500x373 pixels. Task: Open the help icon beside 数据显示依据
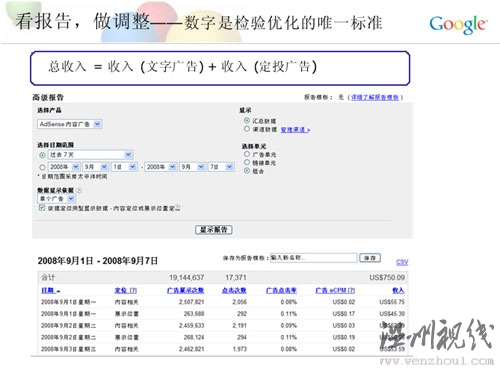(x=79, y=191)
